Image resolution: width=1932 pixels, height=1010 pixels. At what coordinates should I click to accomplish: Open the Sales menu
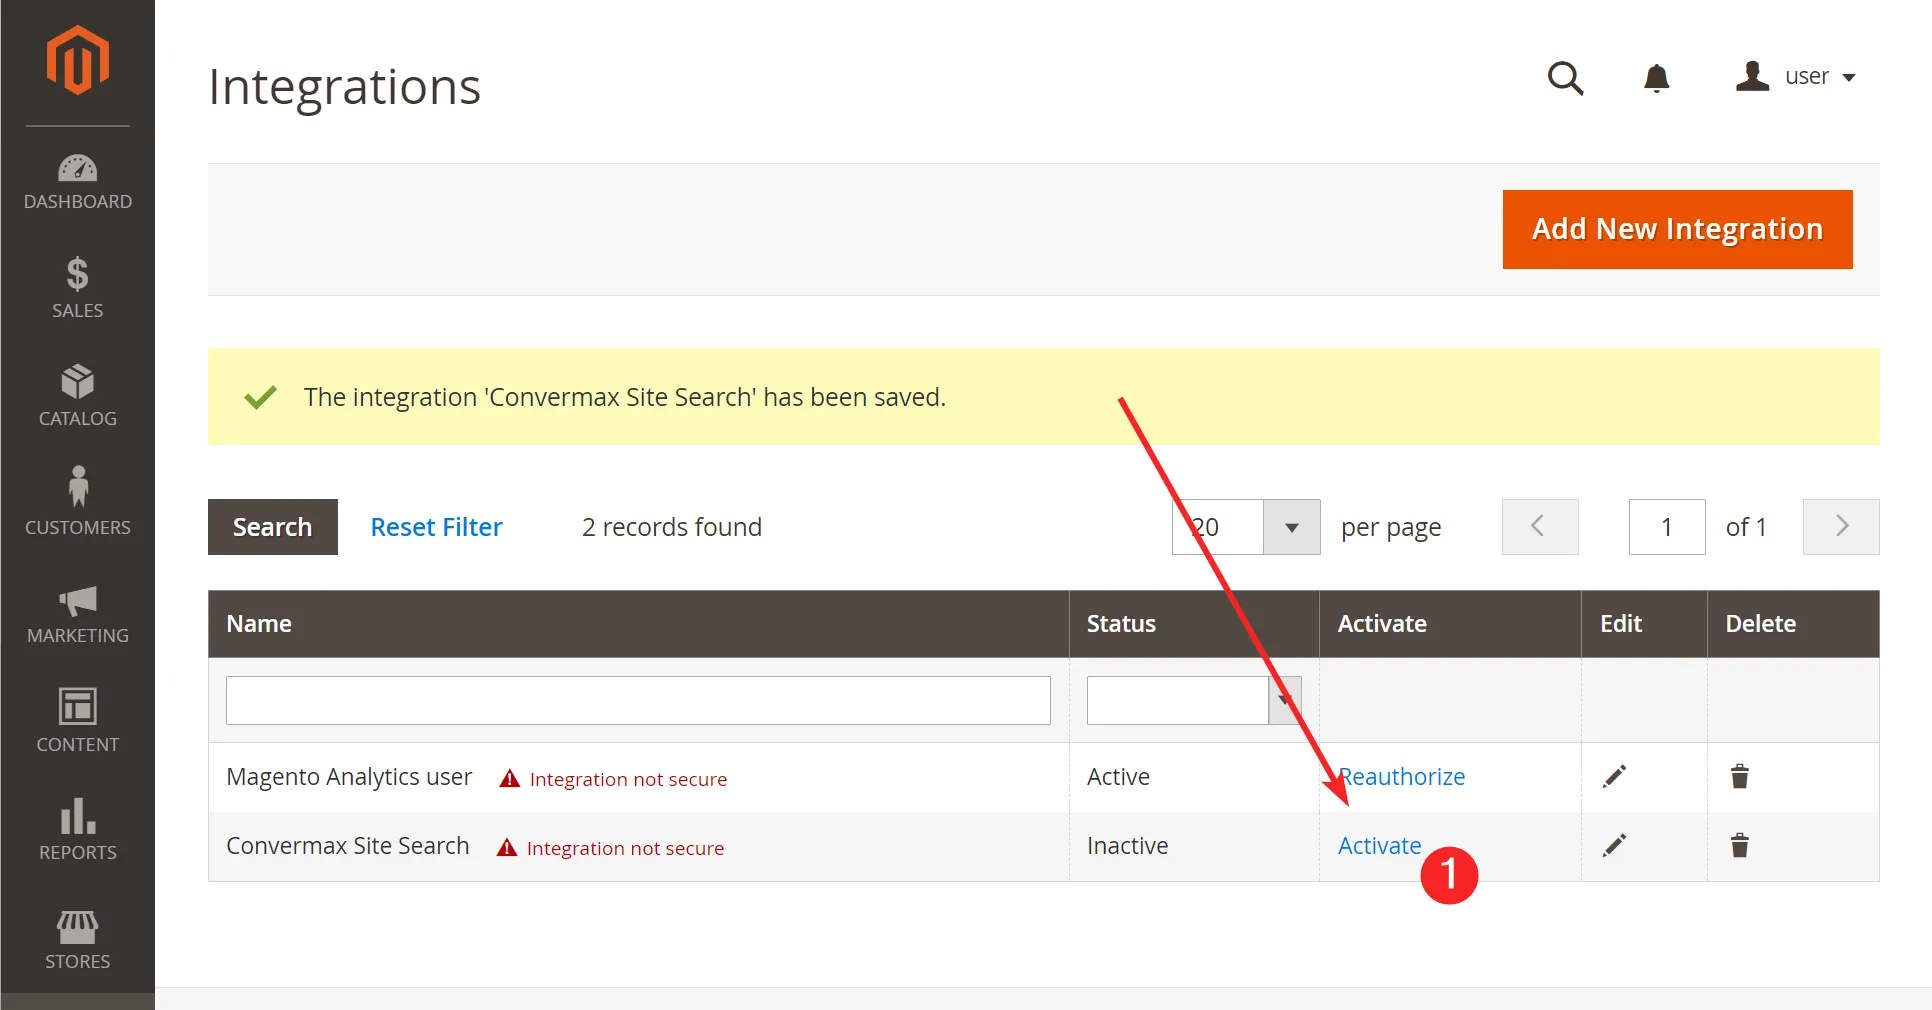click(x=77, y=288)
